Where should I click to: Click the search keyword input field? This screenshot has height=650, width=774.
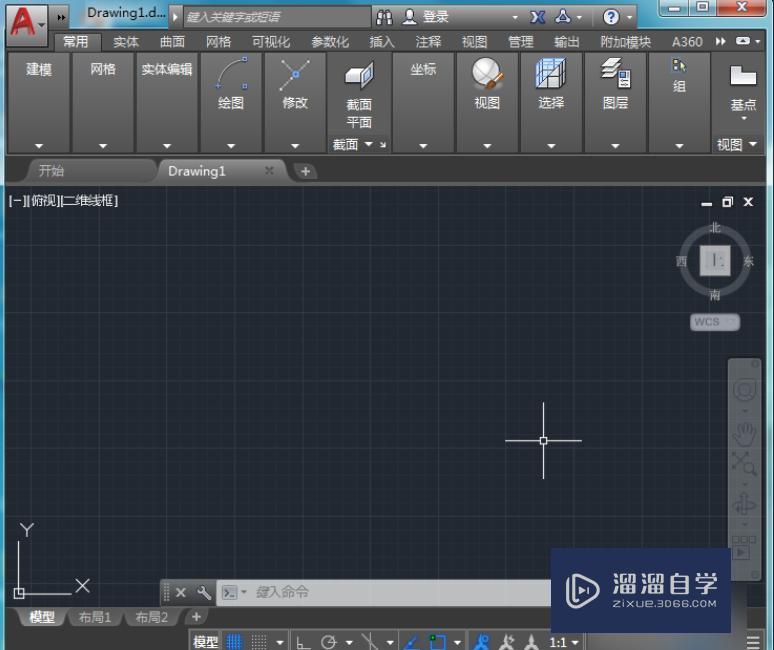click(x=277, y=17)
